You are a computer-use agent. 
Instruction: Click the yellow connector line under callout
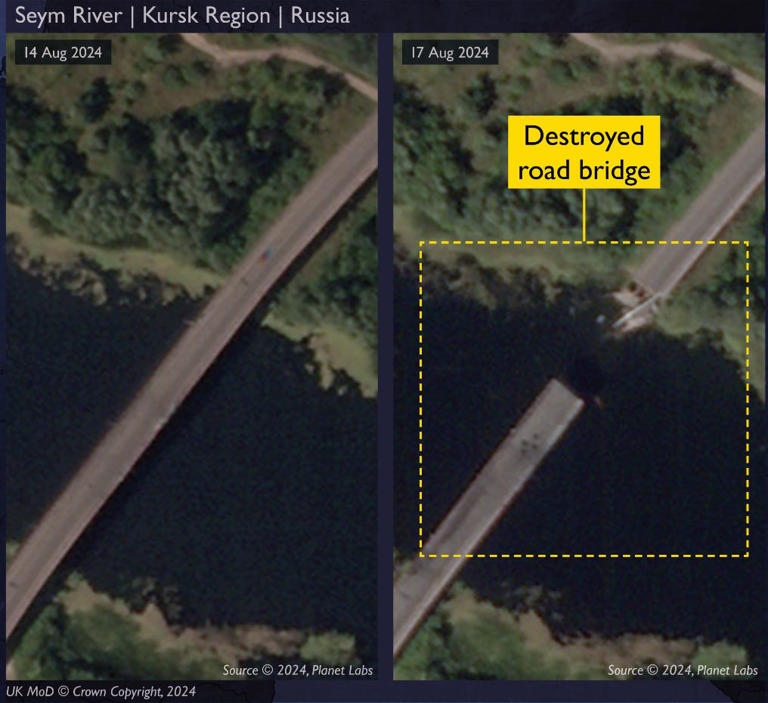click(x=584, y=215)
